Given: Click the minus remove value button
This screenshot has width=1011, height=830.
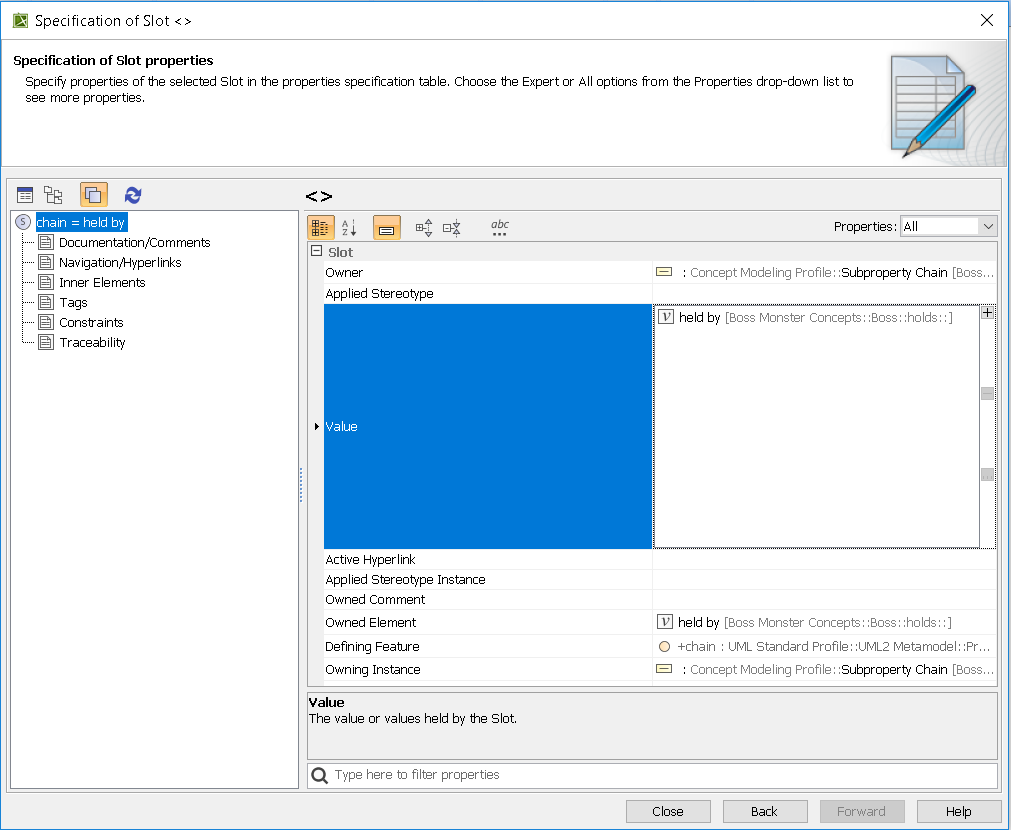Looking at the screenshot, I should (987, 393).
